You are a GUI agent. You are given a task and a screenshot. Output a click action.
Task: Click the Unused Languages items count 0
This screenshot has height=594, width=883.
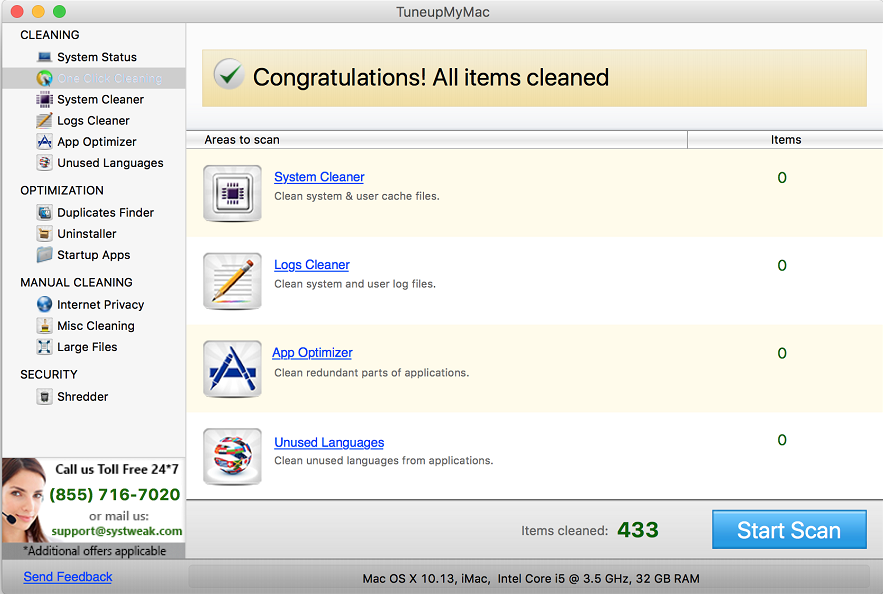tap(782, 440)
